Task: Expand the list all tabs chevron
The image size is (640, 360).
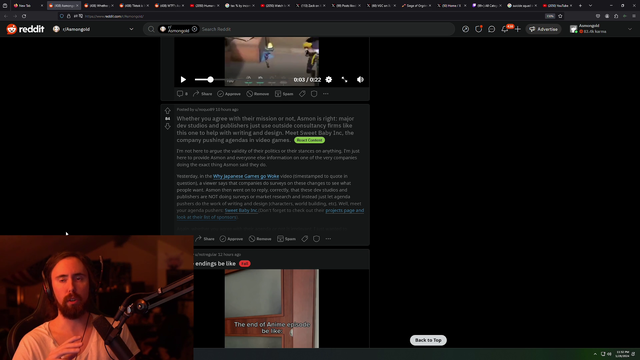Action: 590,6
